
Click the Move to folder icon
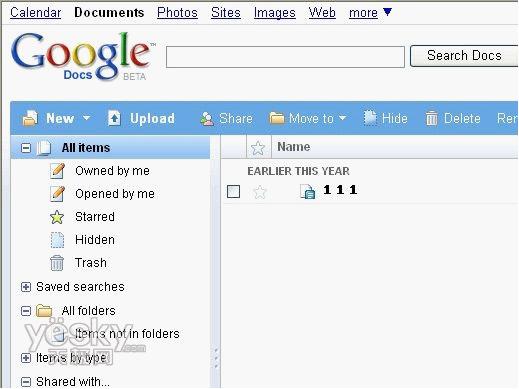pos(277,118)
